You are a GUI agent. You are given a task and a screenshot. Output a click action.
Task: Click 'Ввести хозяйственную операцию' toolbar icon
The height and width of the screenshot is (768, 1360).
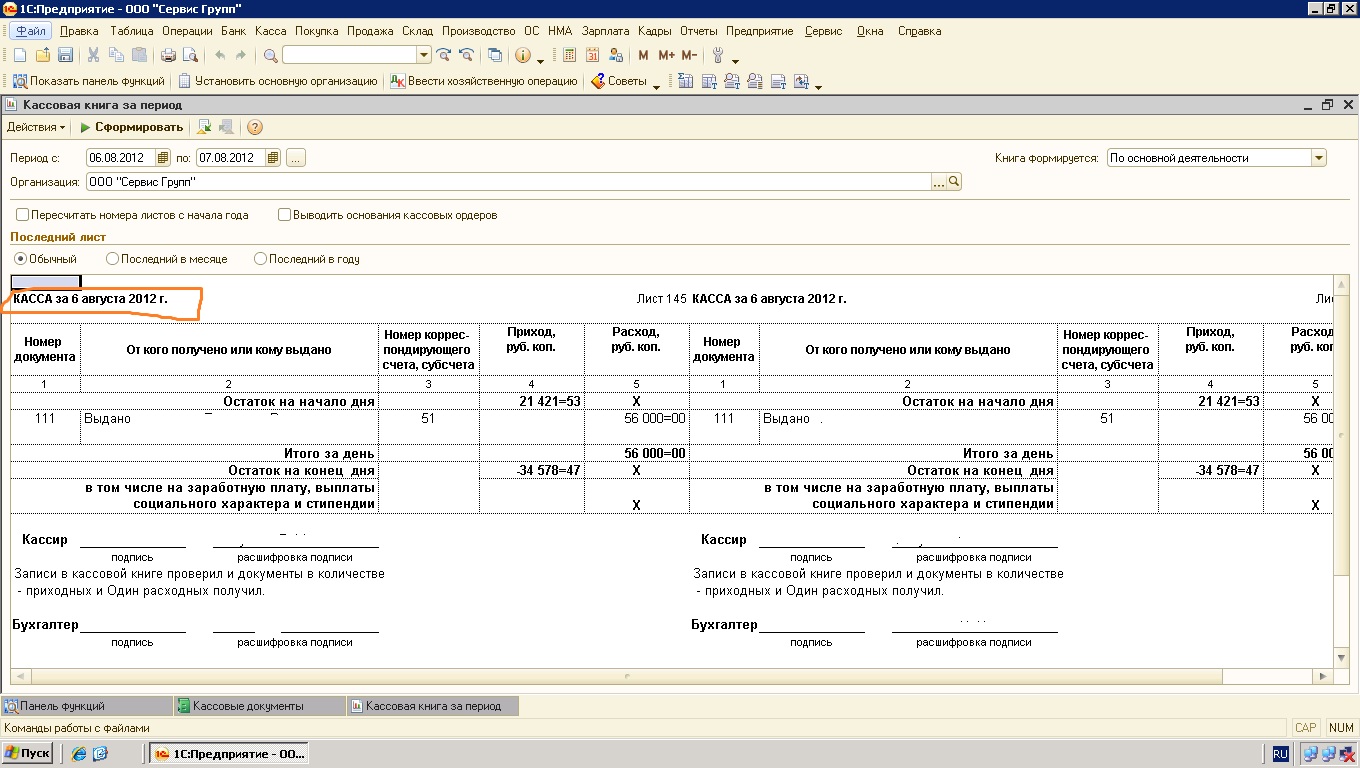[484, 81]
